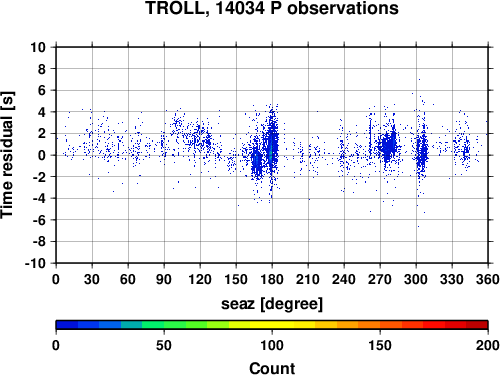Click the colorbar tick label 50
The image size is (500, 375).
tap(164, 345)
